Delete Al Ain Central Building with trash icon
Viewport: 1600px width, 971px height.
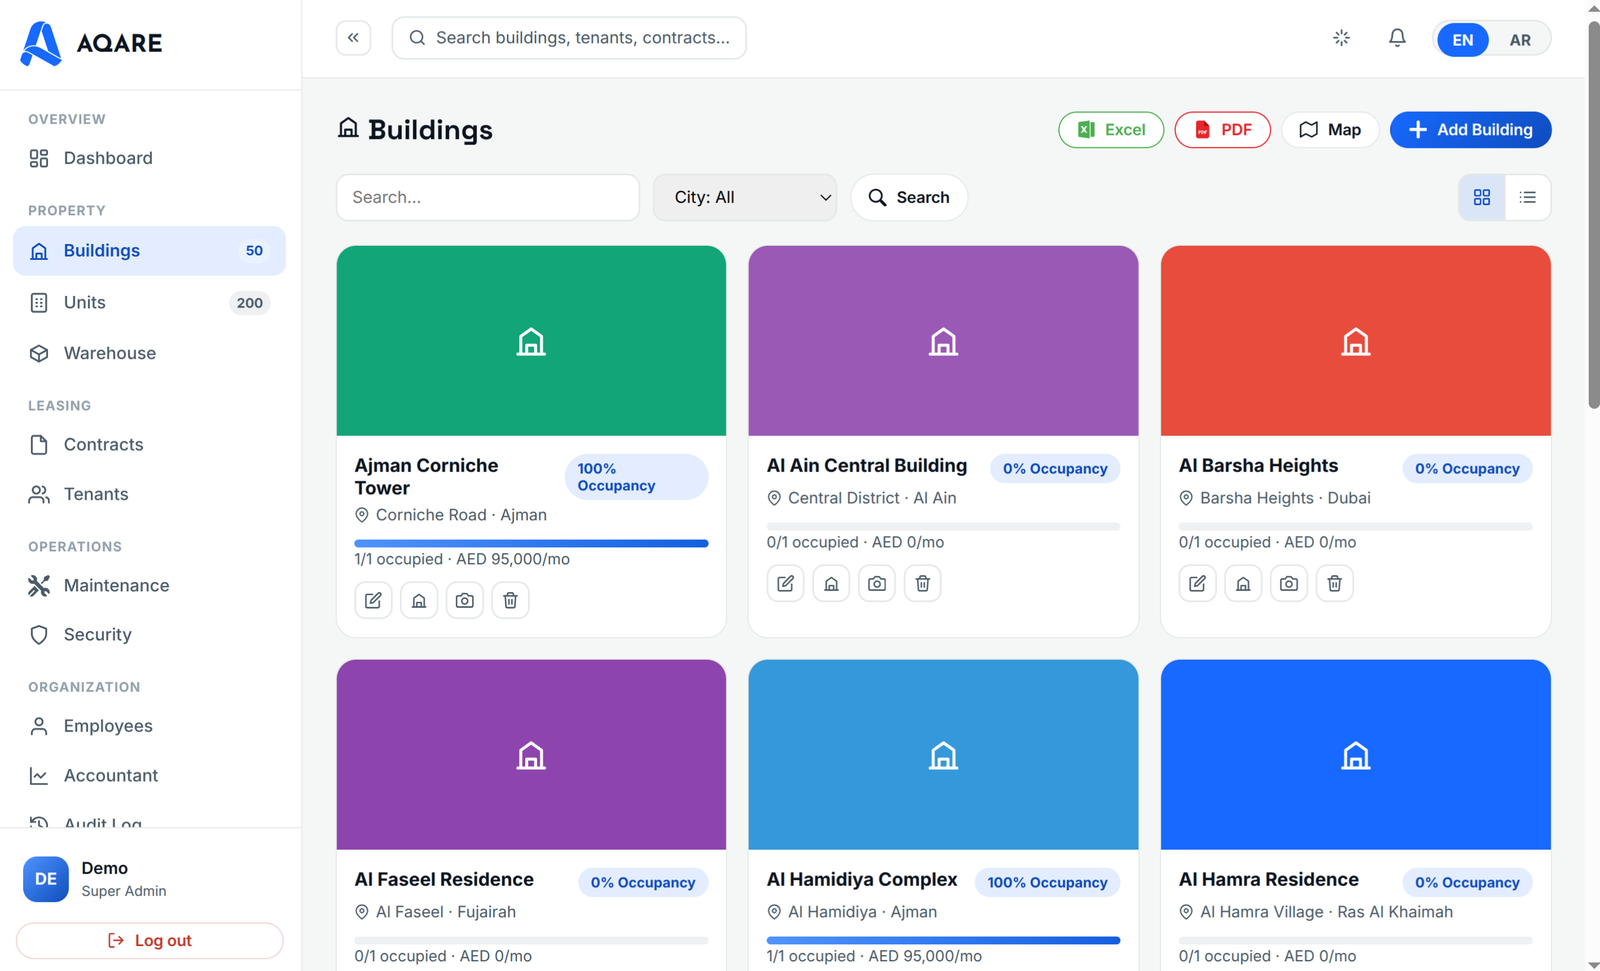923,583
